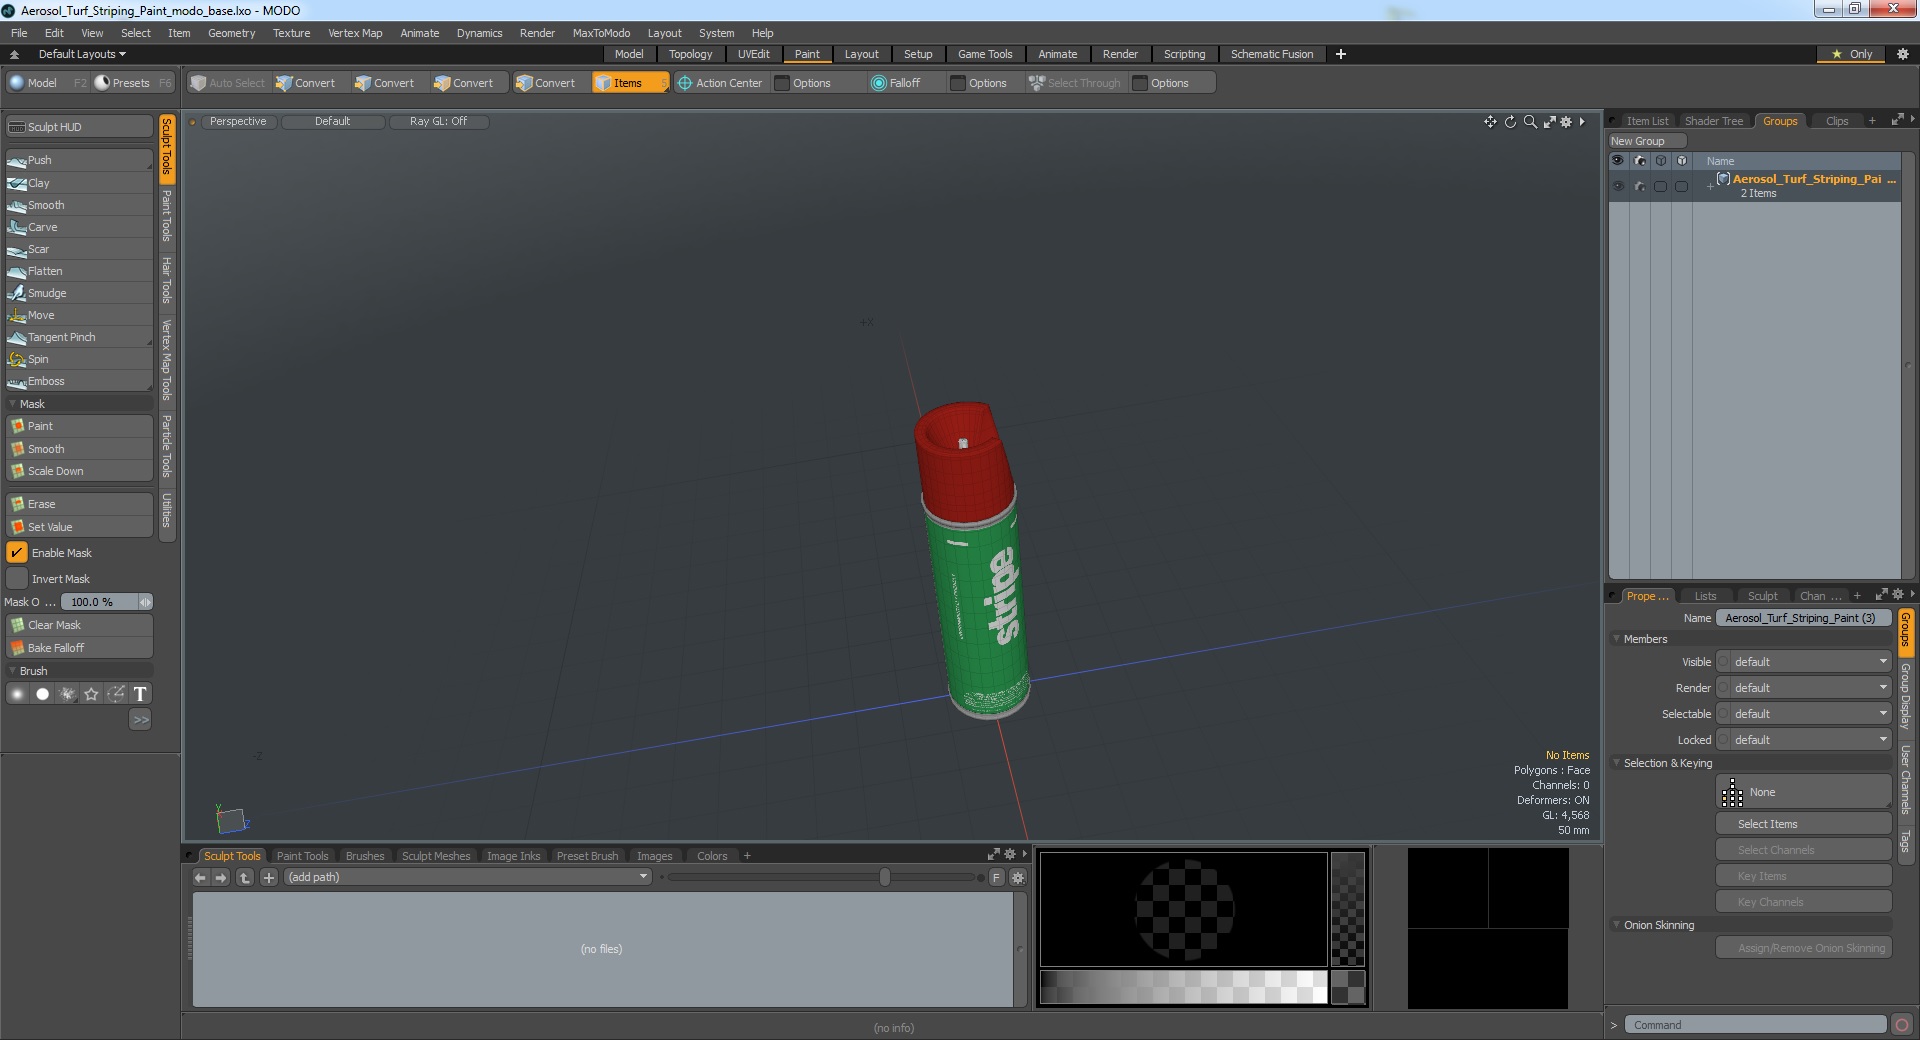Open the Default Layouts dropdown

[82, 54]
